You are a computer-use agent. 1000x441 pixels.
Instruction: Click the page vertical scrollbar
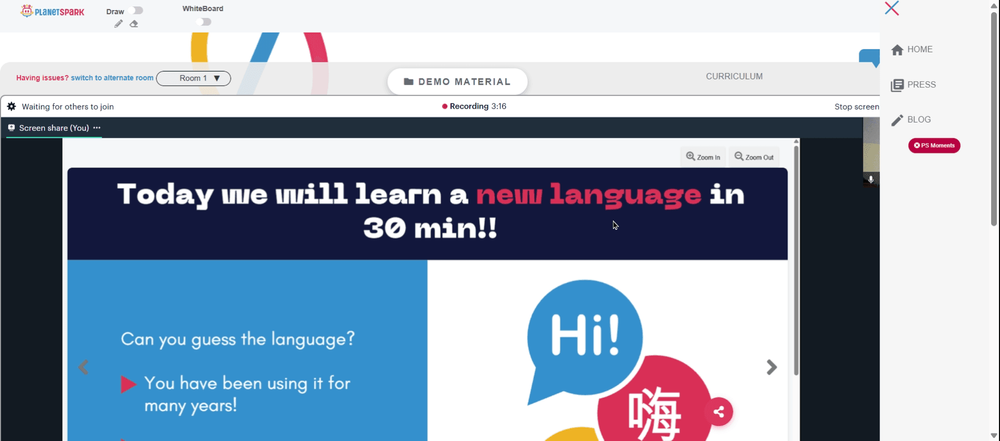click(995, 119)
